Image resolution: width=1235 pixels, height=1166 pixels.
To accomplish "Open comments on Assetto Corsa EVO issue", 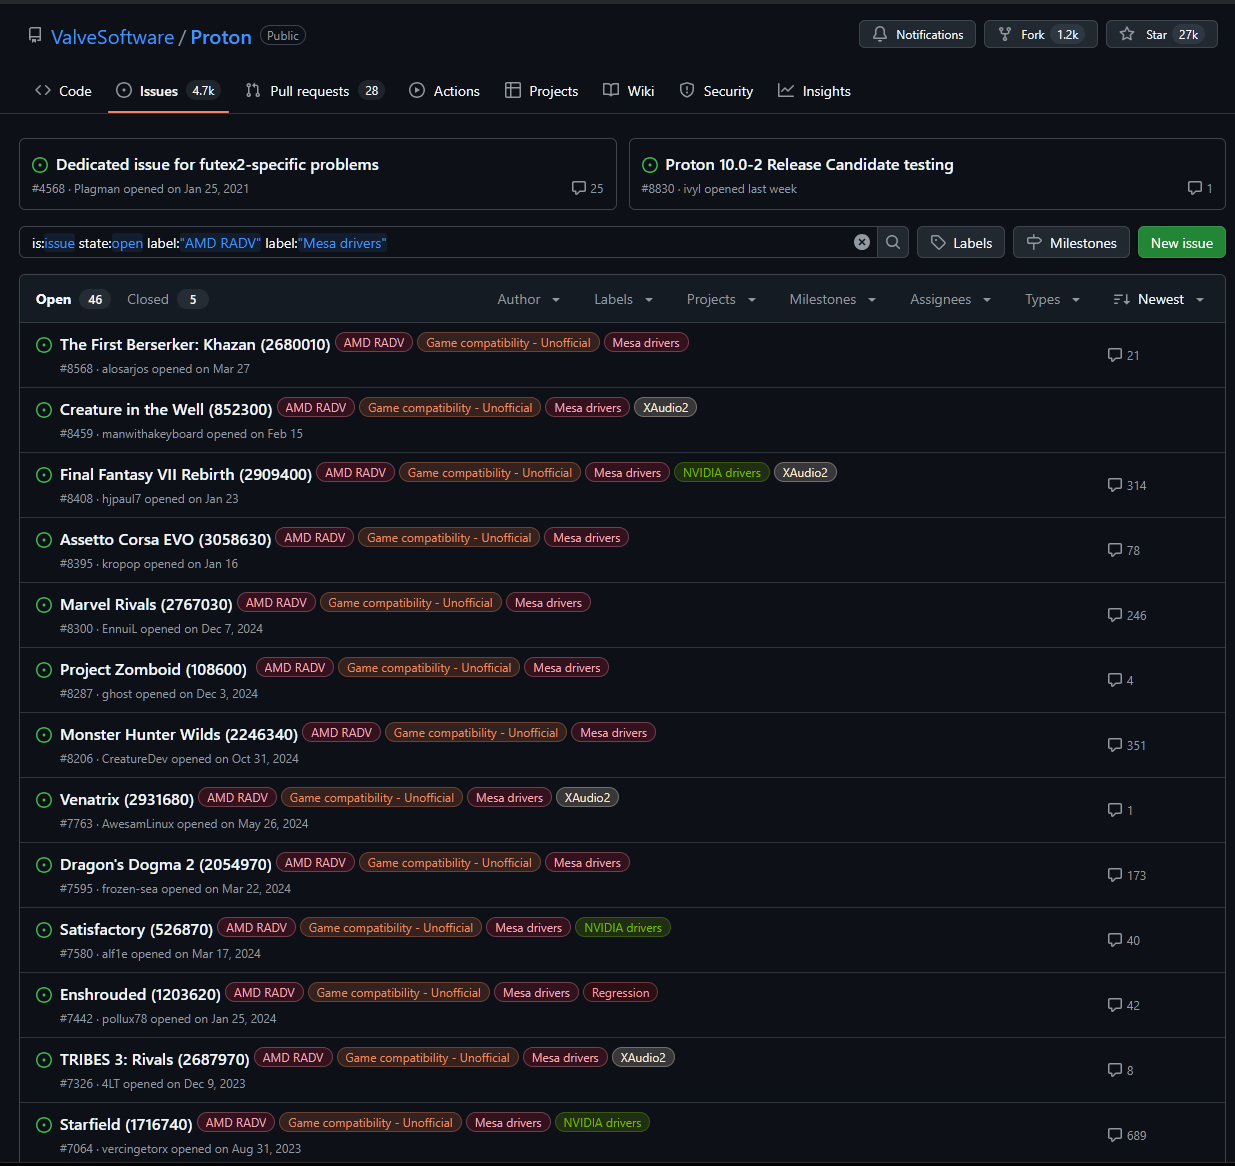I will pyautogui.click(x=1124, y=550).
